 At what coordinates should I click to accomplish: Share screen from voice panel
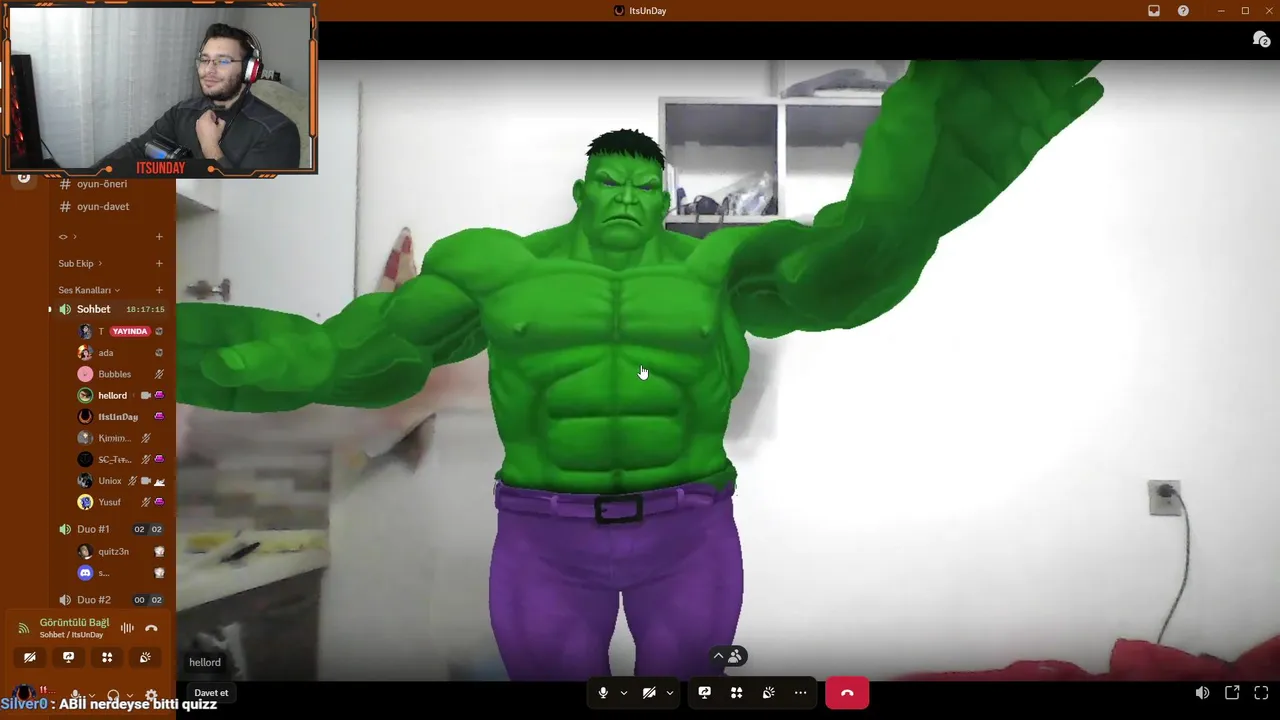(68, 657)
